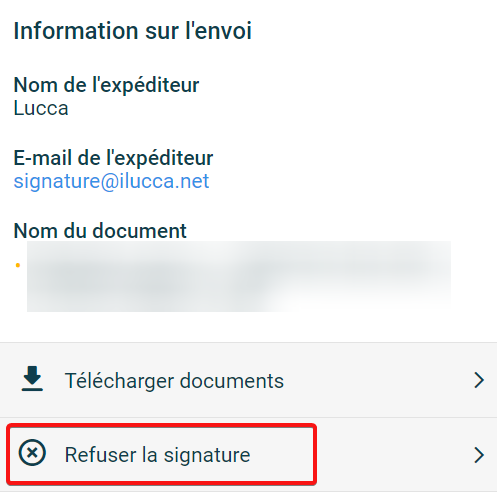Click the Information sur l'envoi heading
The image size is (497, 495).
(133, 31)
